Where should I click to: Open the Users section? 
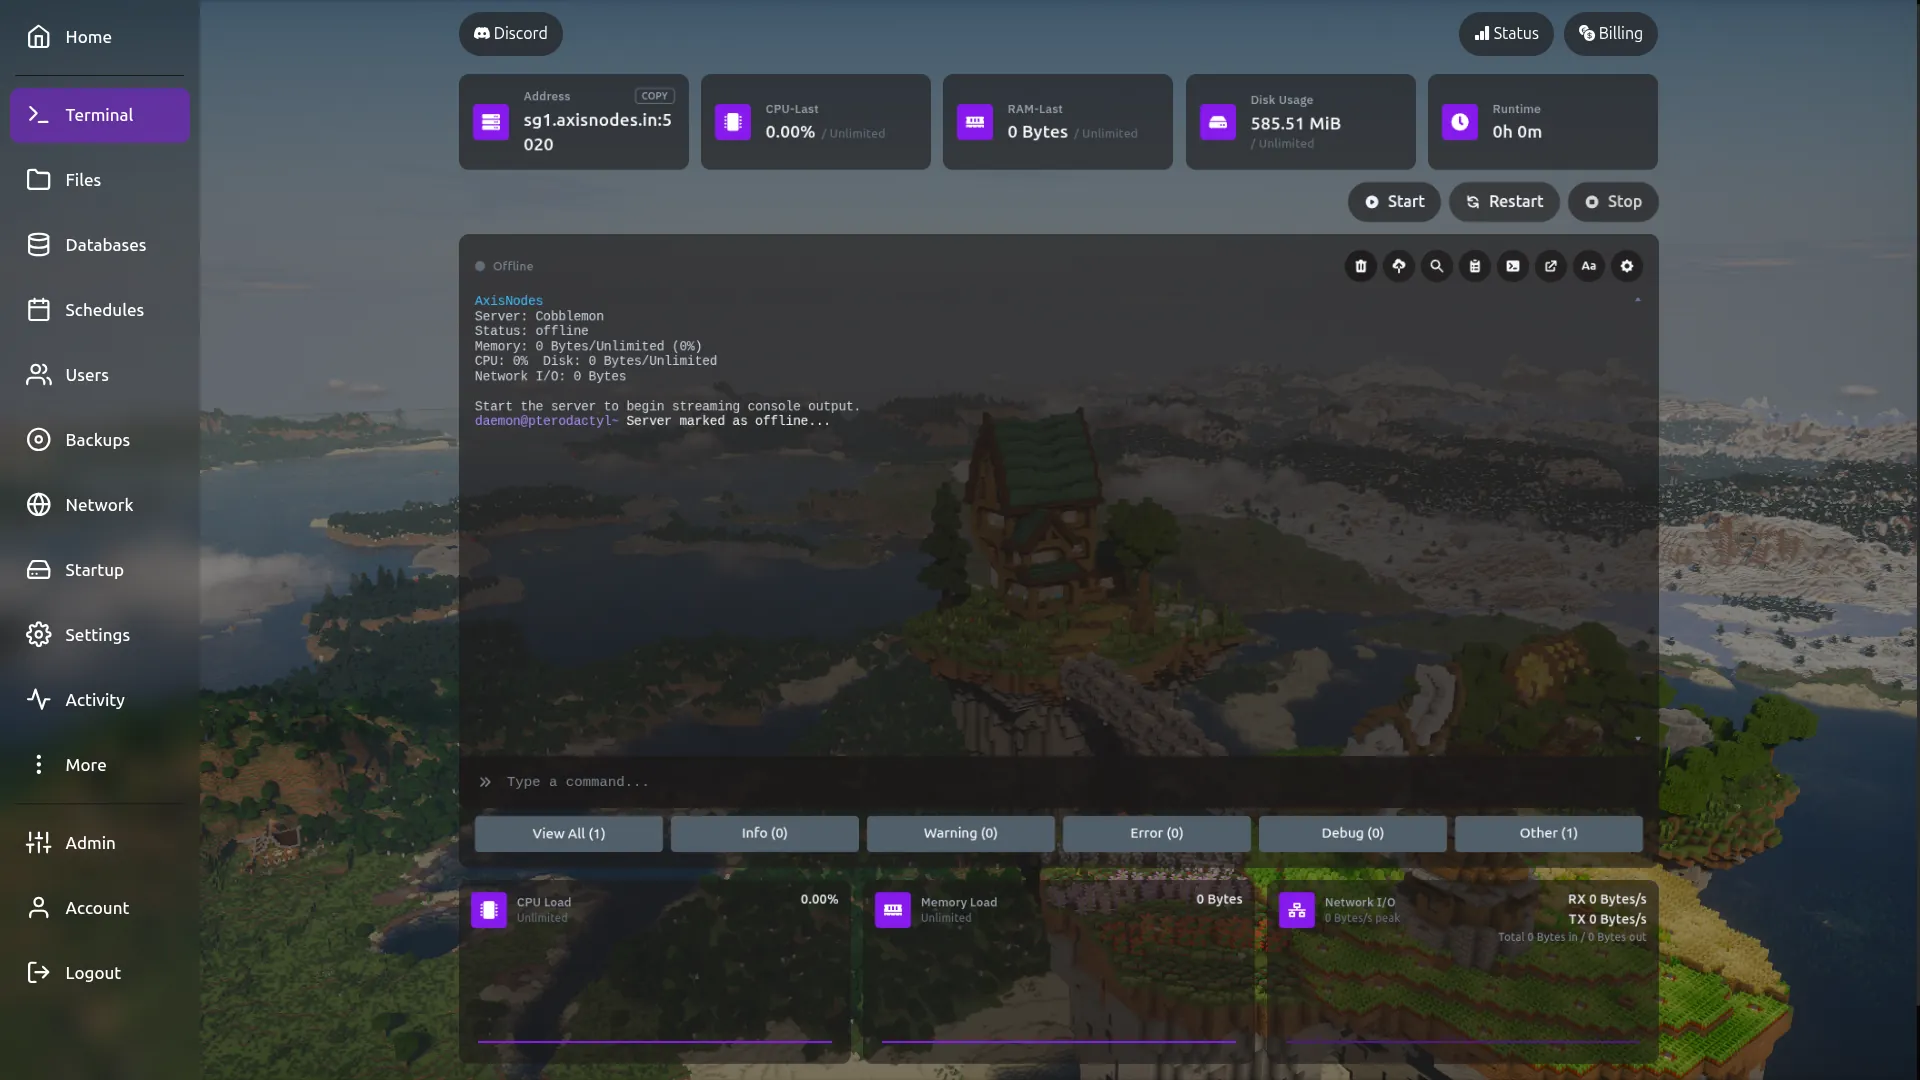pos(100,375)
